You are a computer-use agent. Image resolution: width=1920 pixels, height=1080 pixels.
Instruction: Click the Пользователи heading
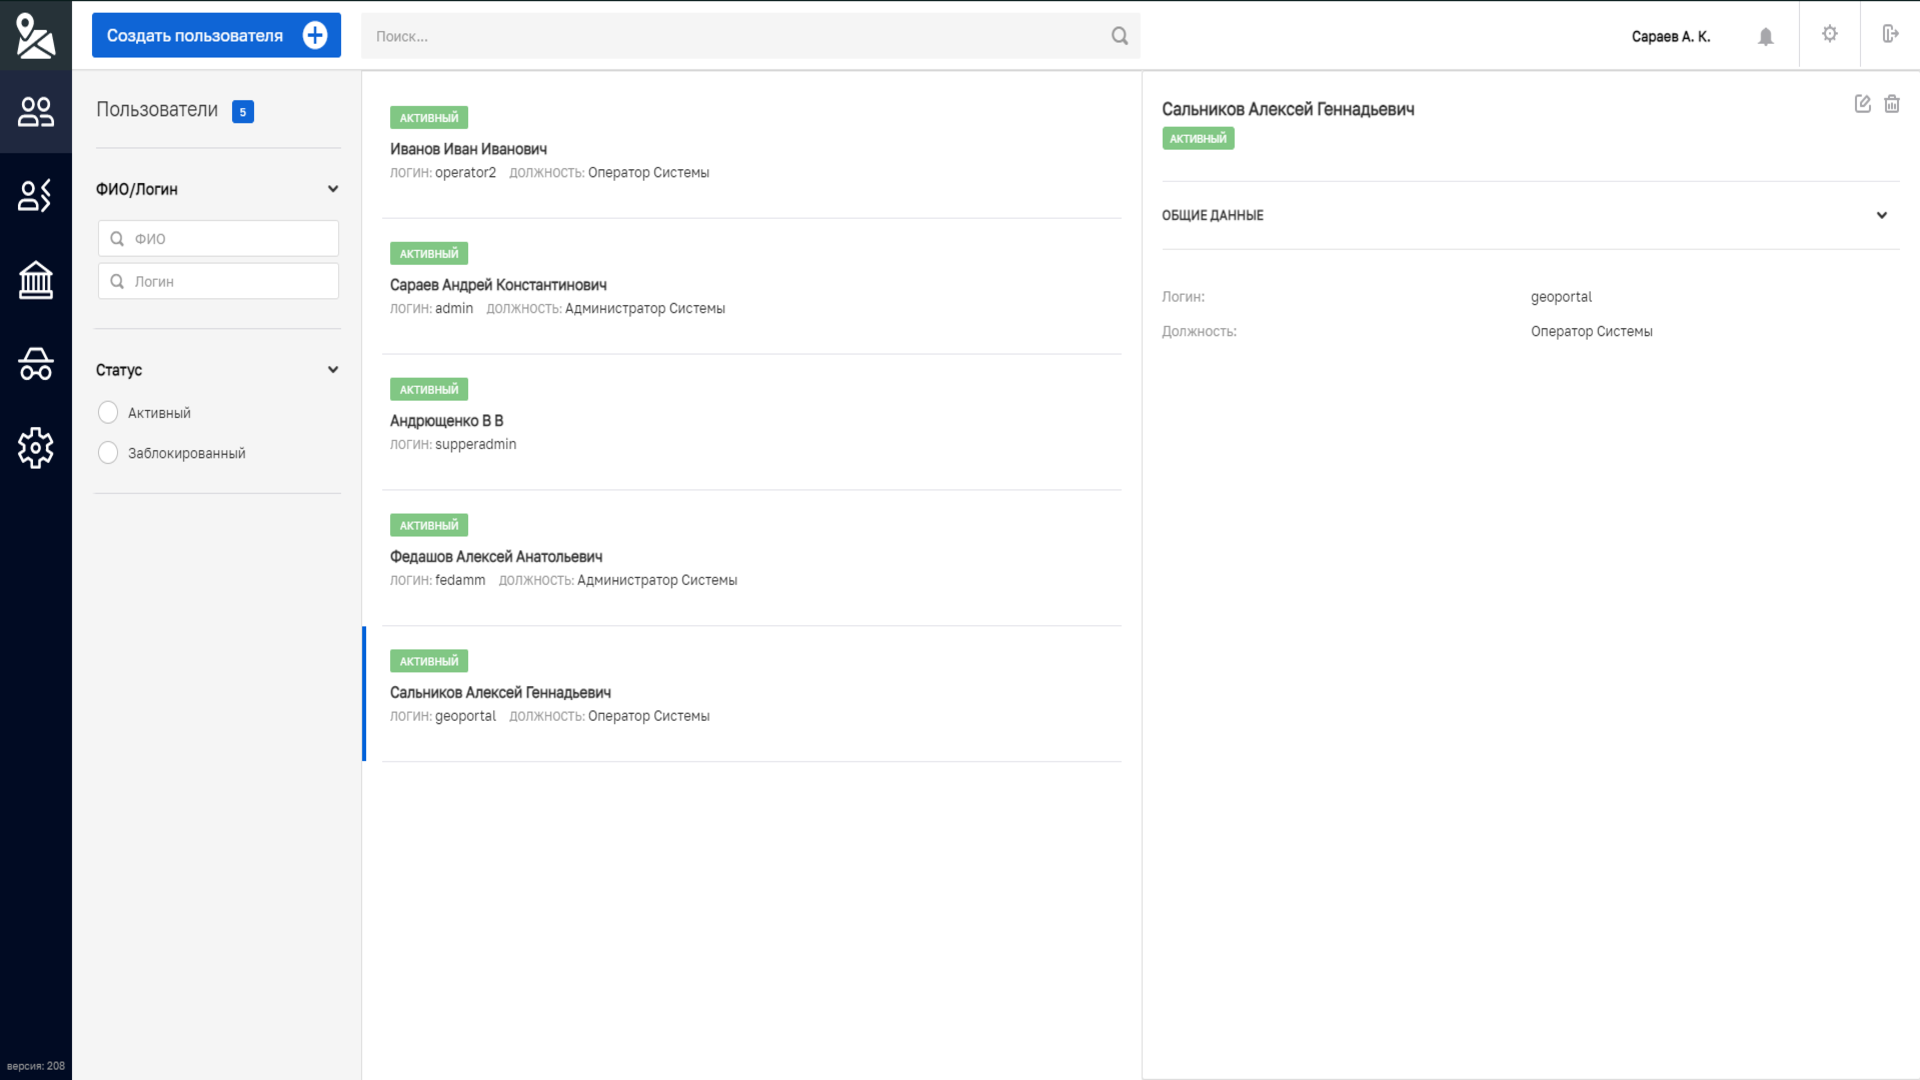tap(157, 110)
